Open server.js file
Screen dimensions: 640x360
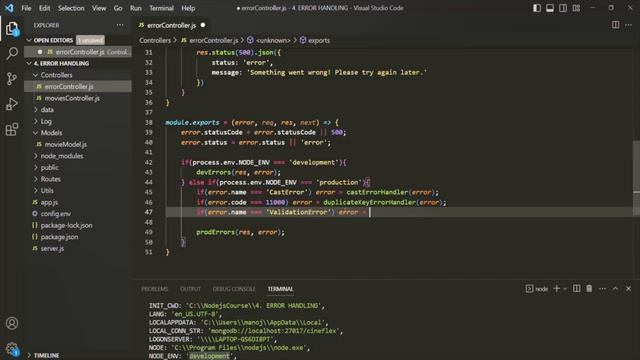coord(52,248)
